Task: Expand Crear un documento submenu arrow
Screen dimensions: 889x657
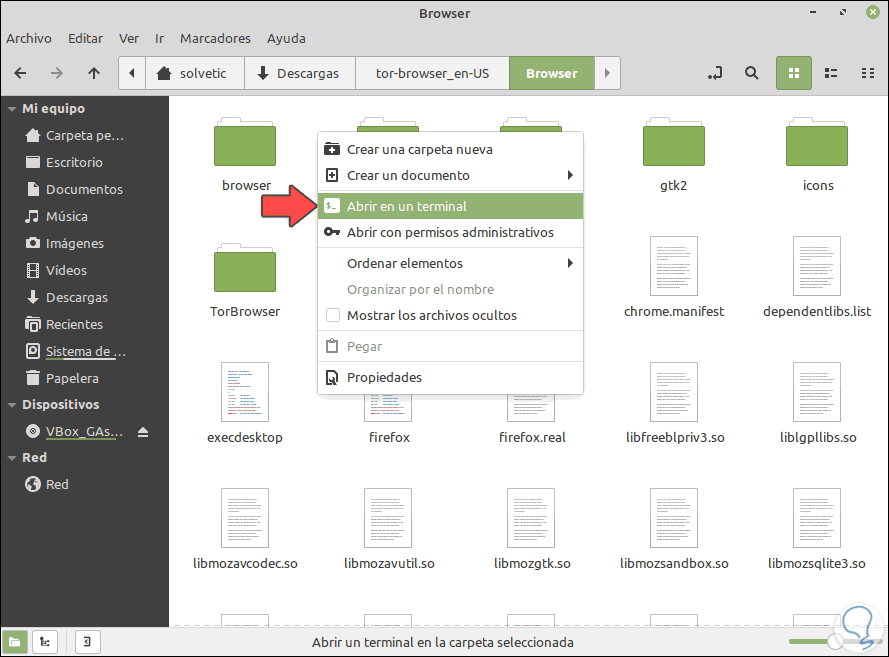Action: pyautogui.click(x=570, y=175)
